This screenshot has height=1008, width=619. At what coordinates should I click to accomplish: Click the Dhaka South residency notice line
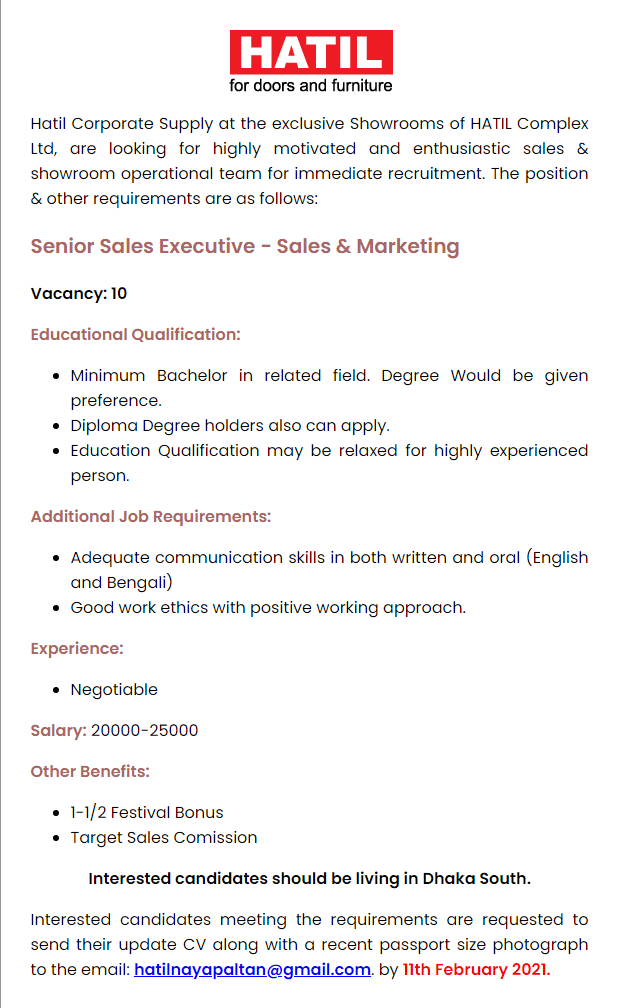pos(310,879)
